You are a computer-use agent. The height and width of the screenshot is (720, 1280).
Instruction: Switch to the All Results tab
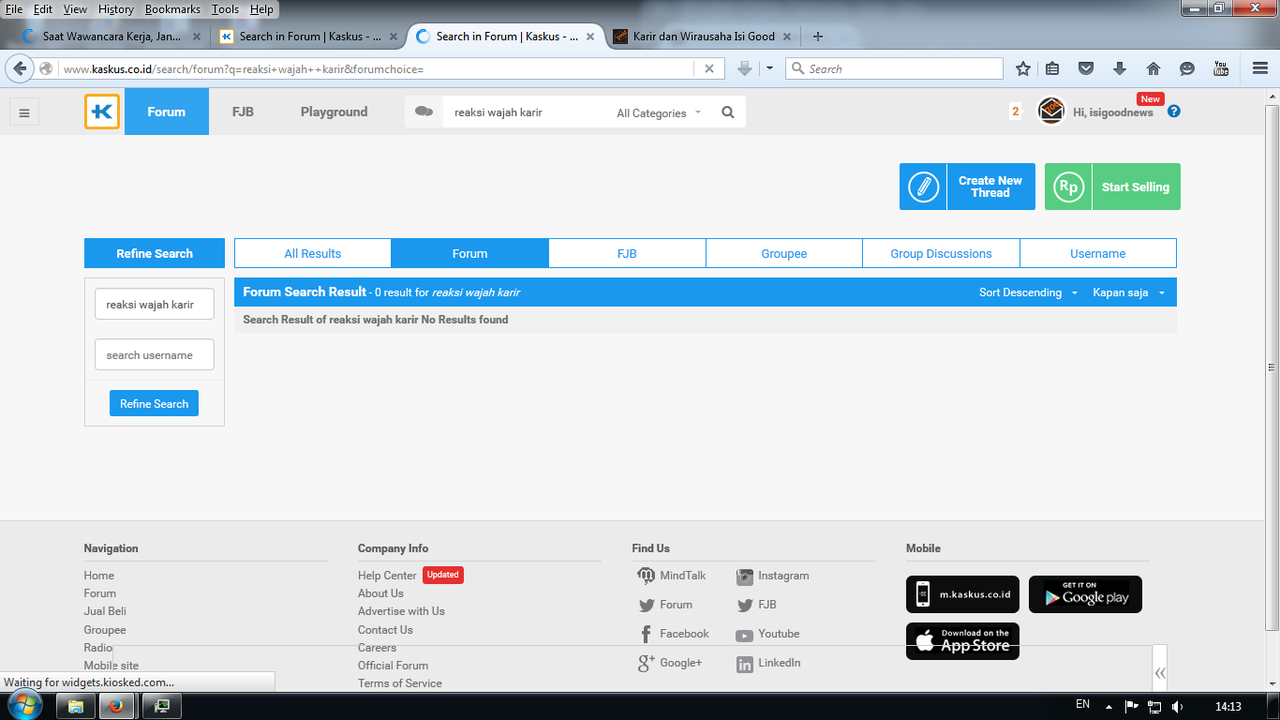point(313,254)
